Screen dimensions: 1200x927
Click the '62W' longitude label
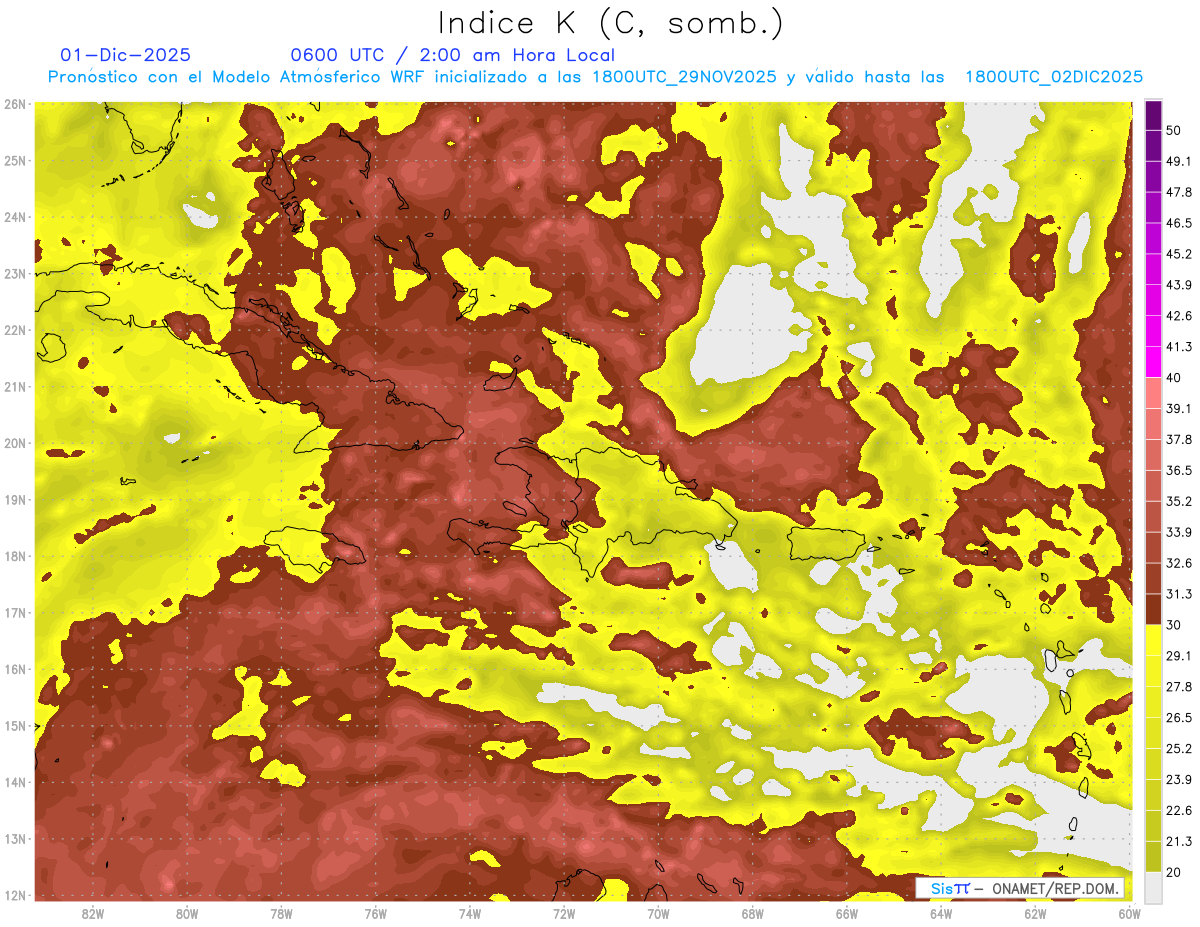(x=1035, y=914)
